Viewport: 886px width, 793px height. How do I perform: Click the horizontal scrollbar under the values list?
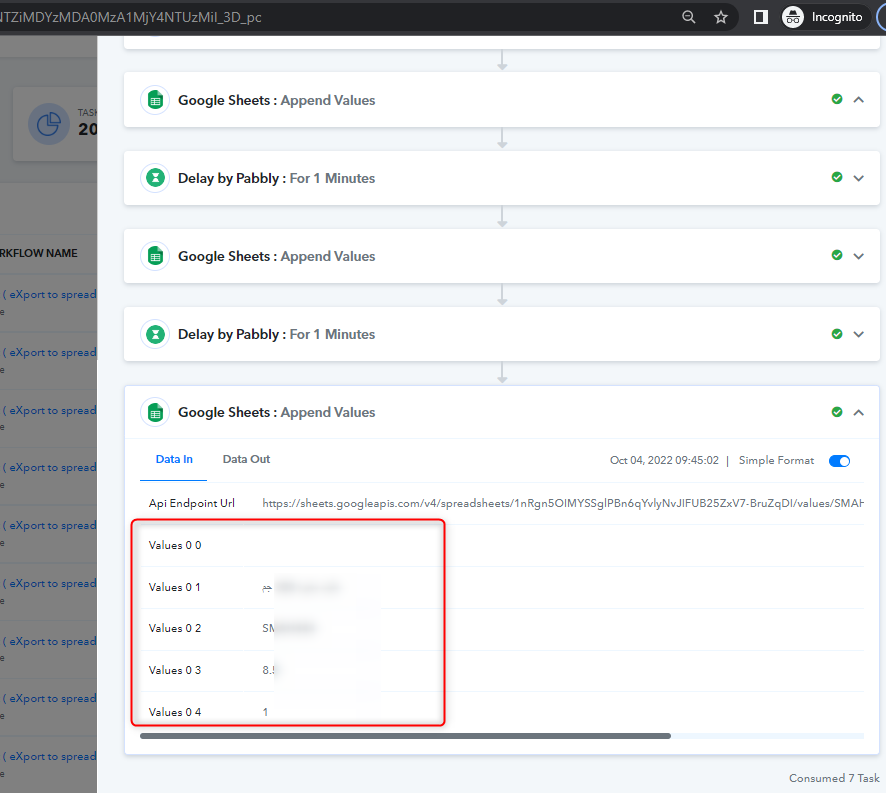coord(405,736)
